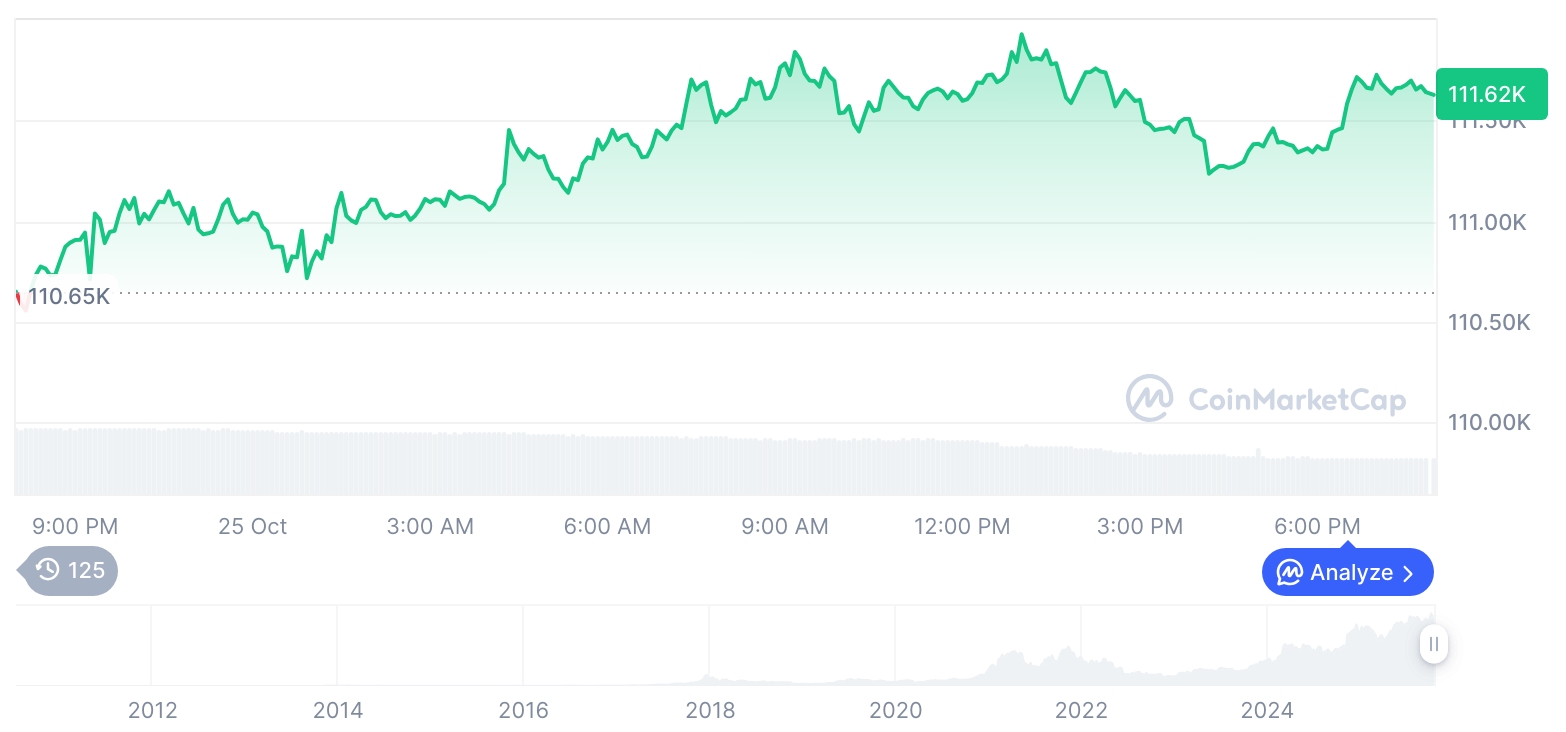1566x732 pixels.
Task: Click the red marker left of 110.65K
Action: 19,297
